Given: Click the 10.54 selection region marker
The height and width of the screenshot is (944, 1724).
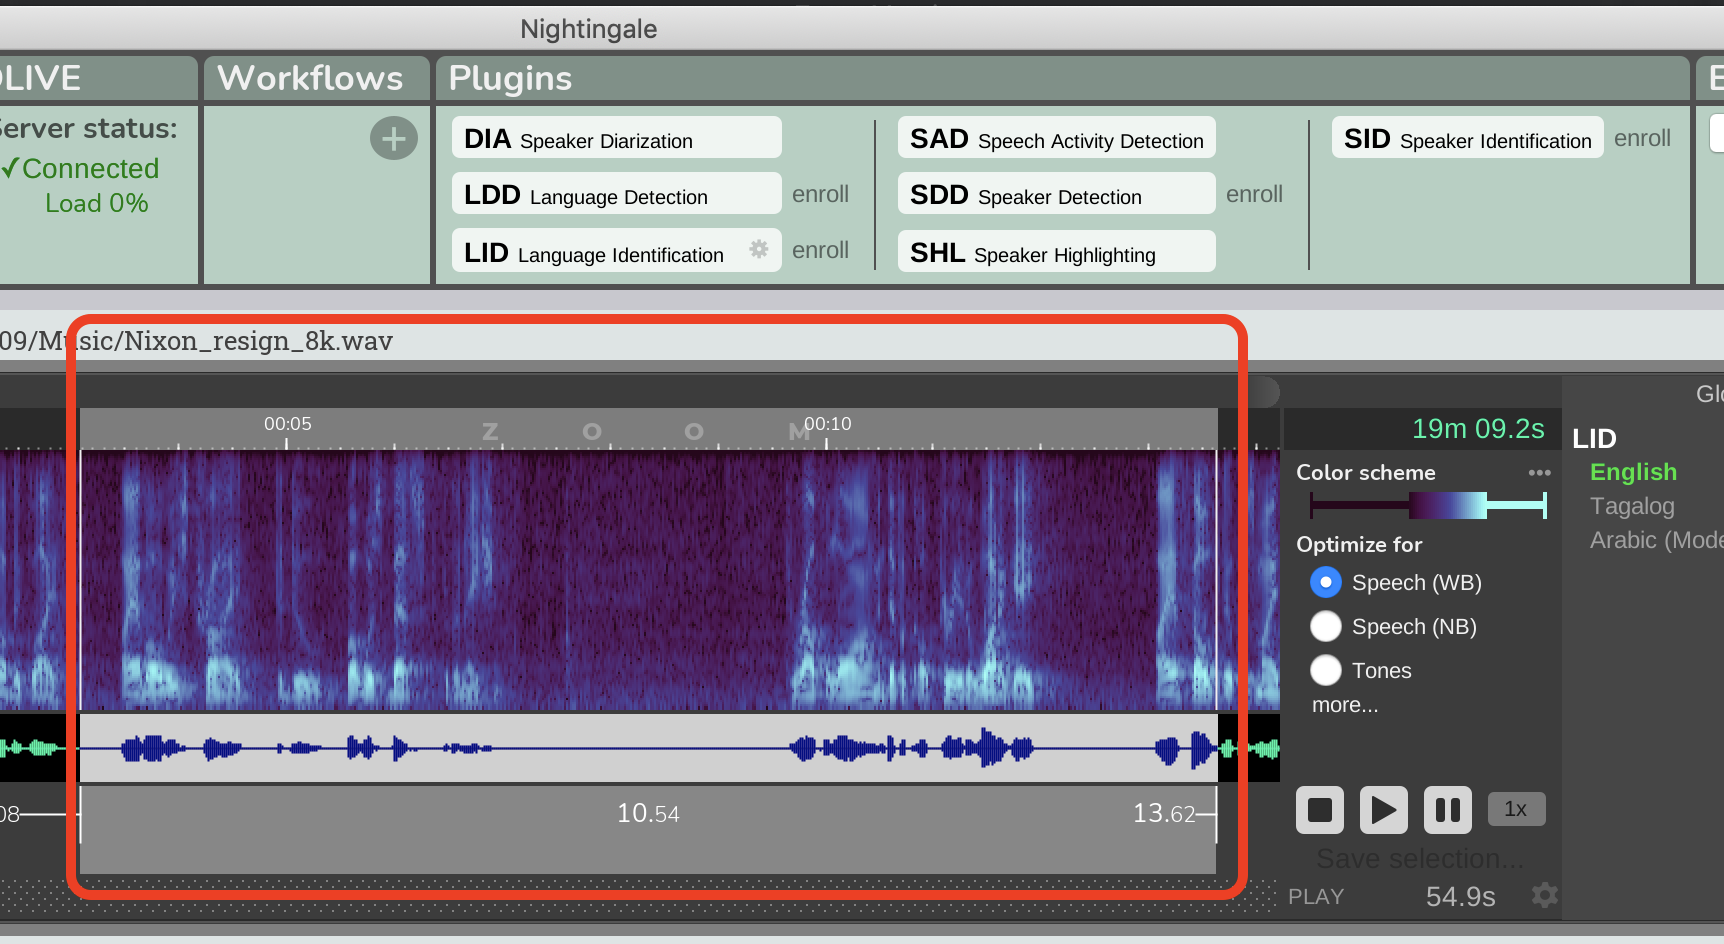Looking at the screenshot, I should [648, 813].
